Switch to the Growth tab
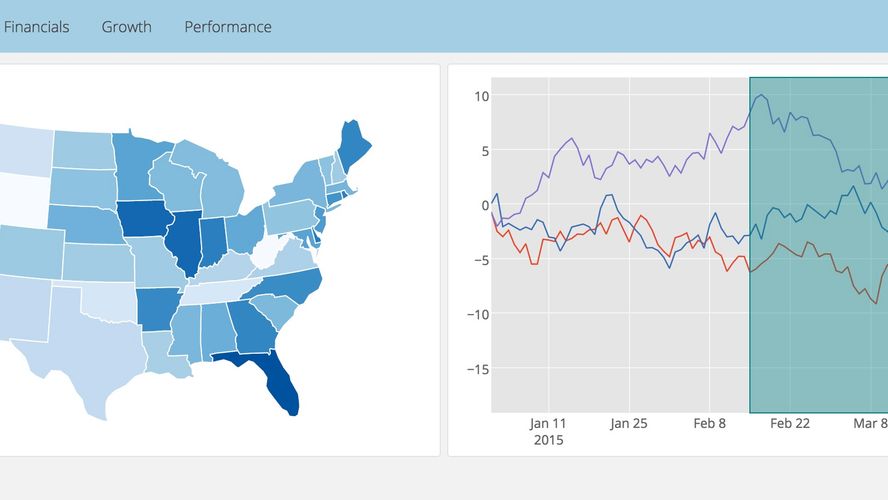This screenshot has height=500, width=888. (127, 27)
